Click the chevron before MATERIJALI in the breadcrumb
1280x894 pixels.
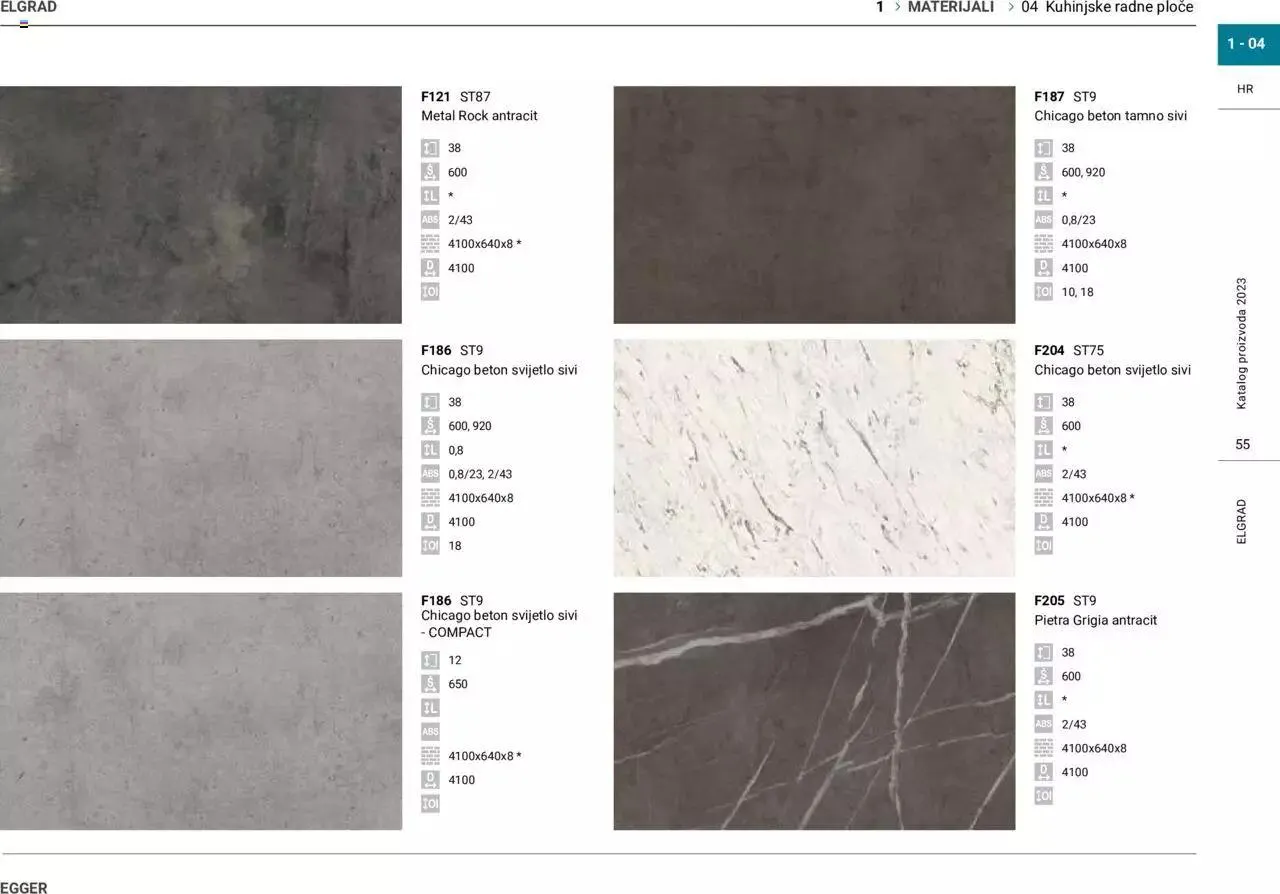[897, 7]
